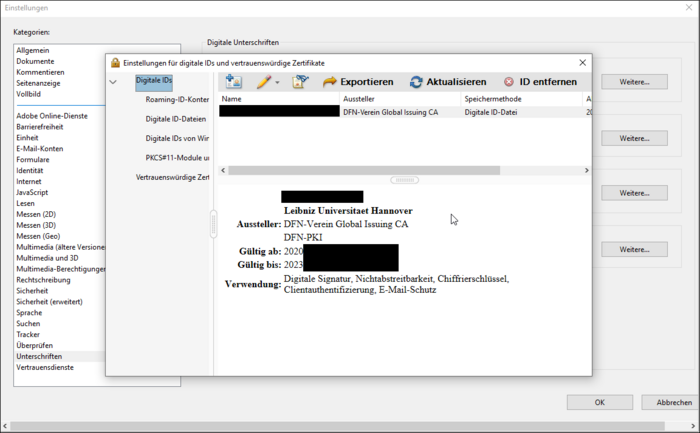Sort by the Name column header

279,99
